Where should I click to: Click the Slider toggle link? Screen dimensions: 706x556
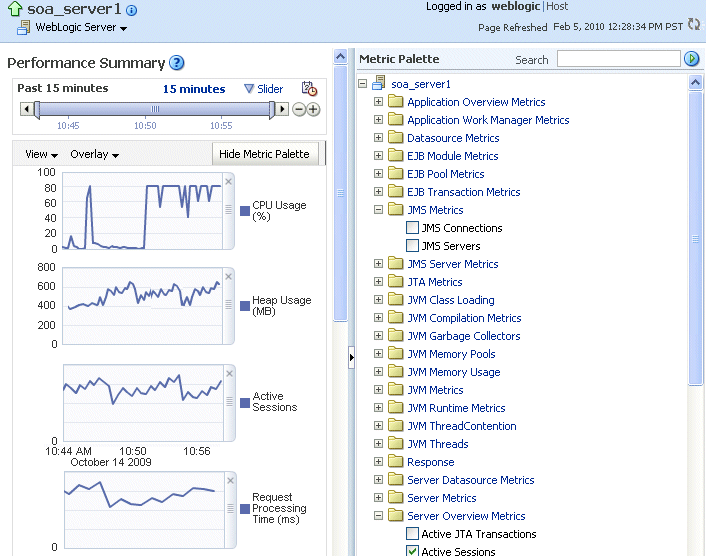click(x=264, y=89)
